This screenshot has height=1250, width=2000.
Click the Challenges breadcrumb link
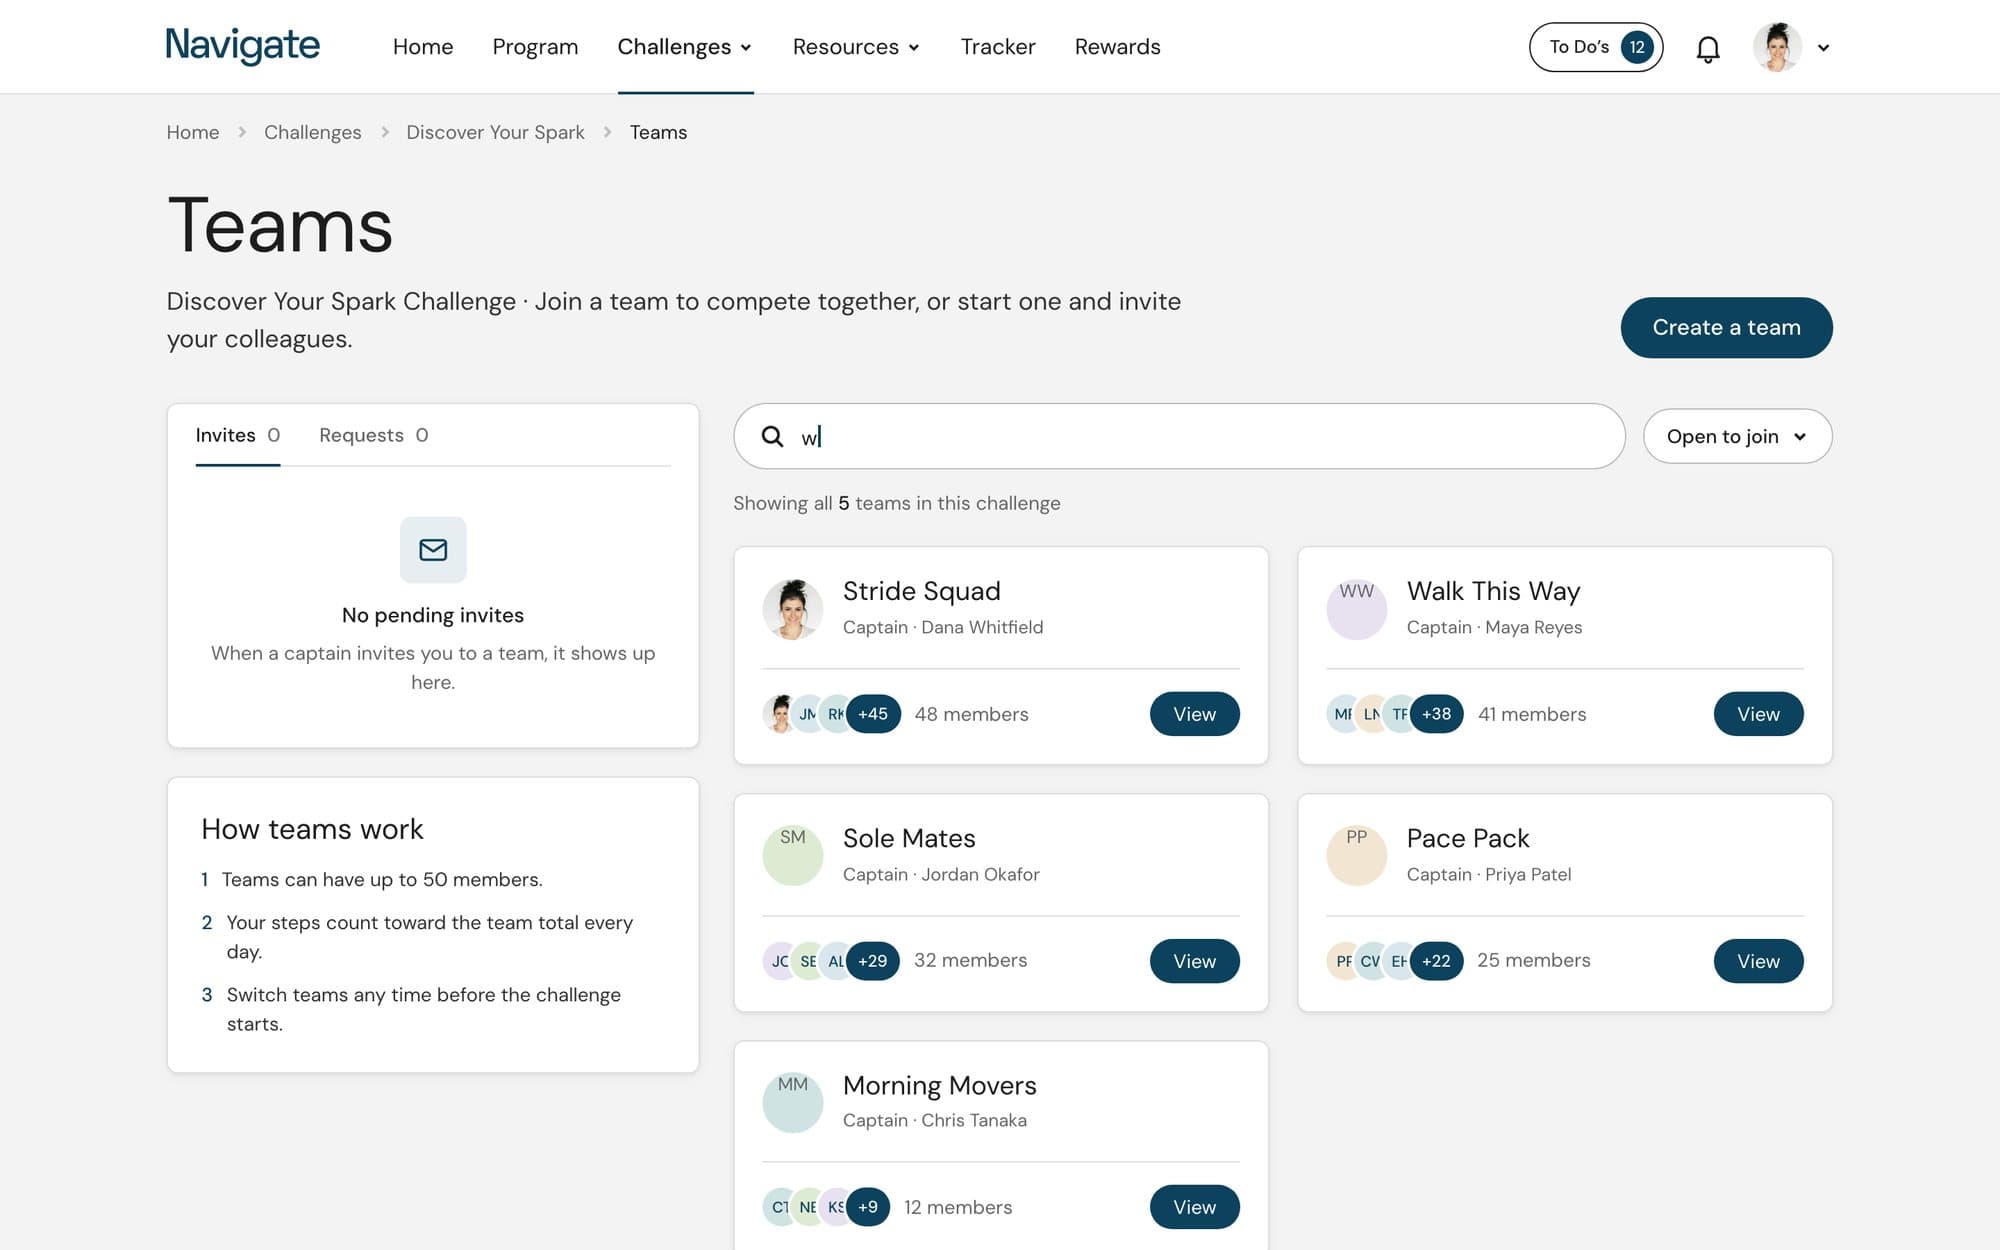click(x=312, y=132)
